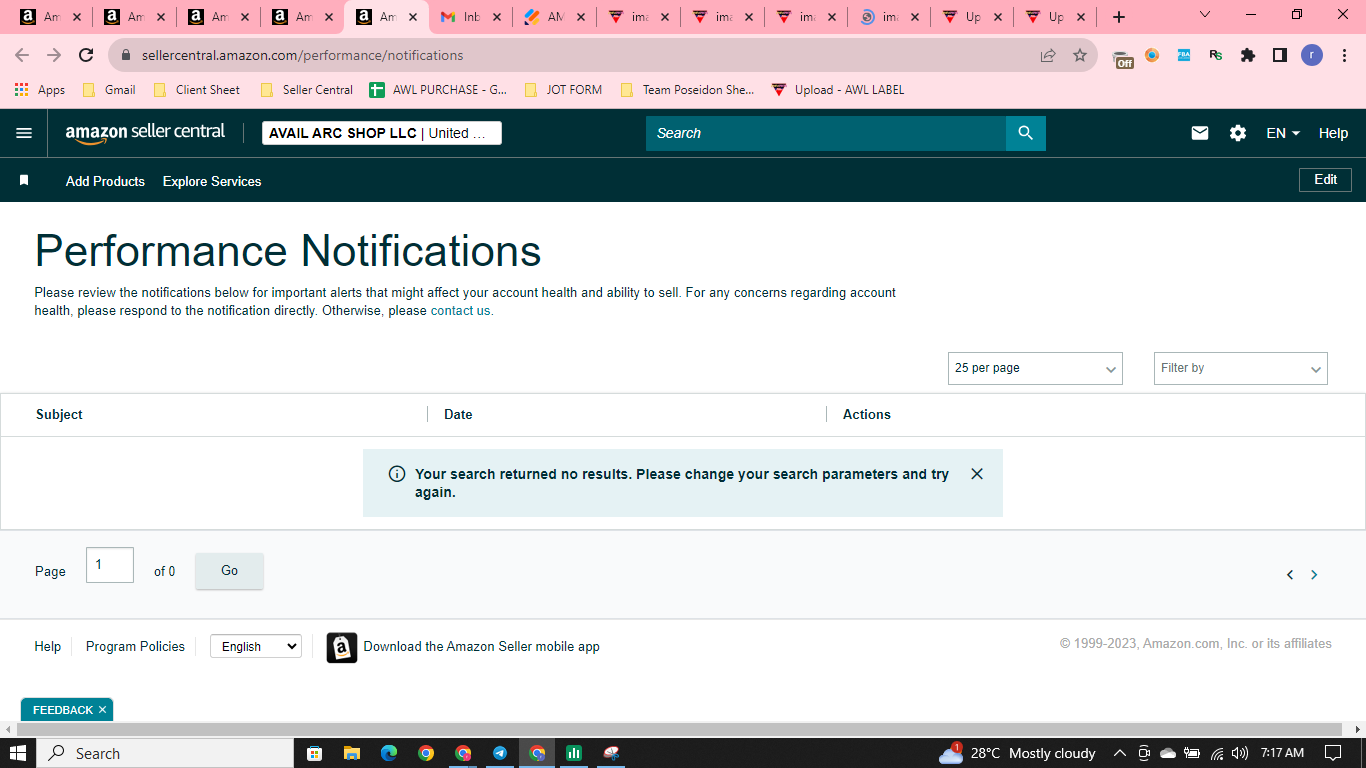Click the page number input box
This screenshot has height=768, width=1366.
(110, 565)
